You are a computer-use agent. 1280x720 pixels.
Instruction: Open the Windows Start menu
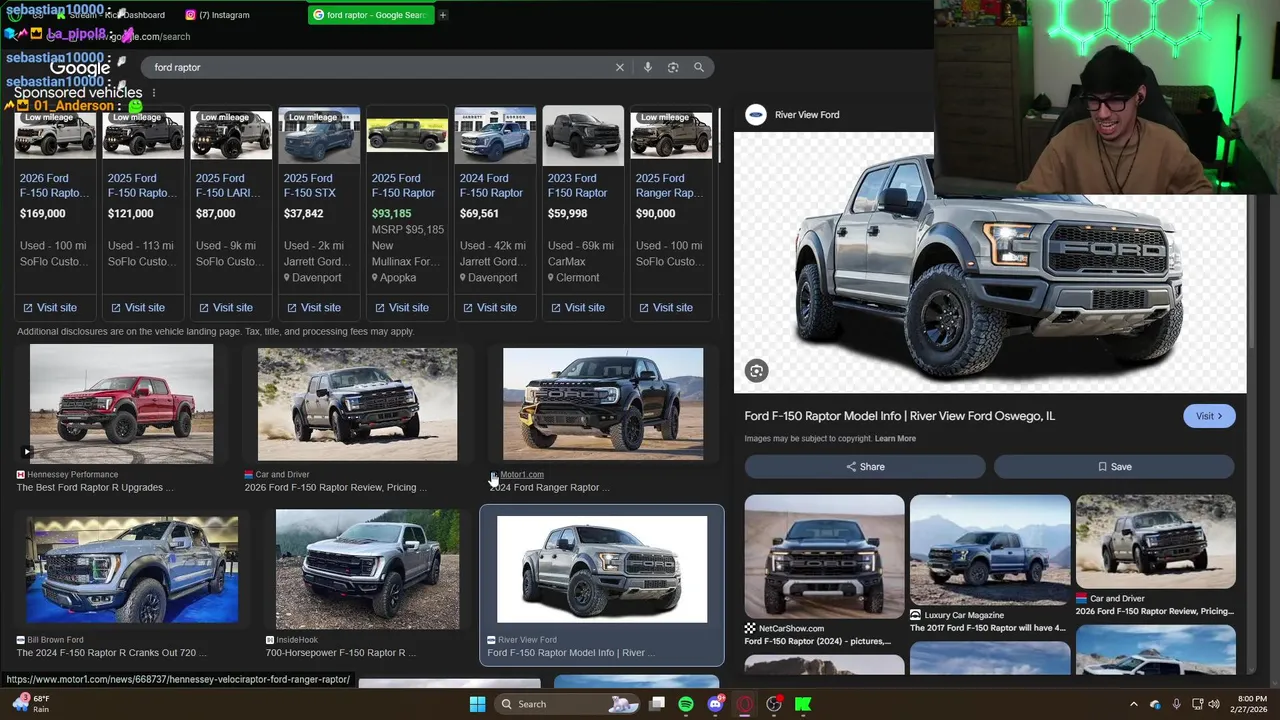(477, 704)
